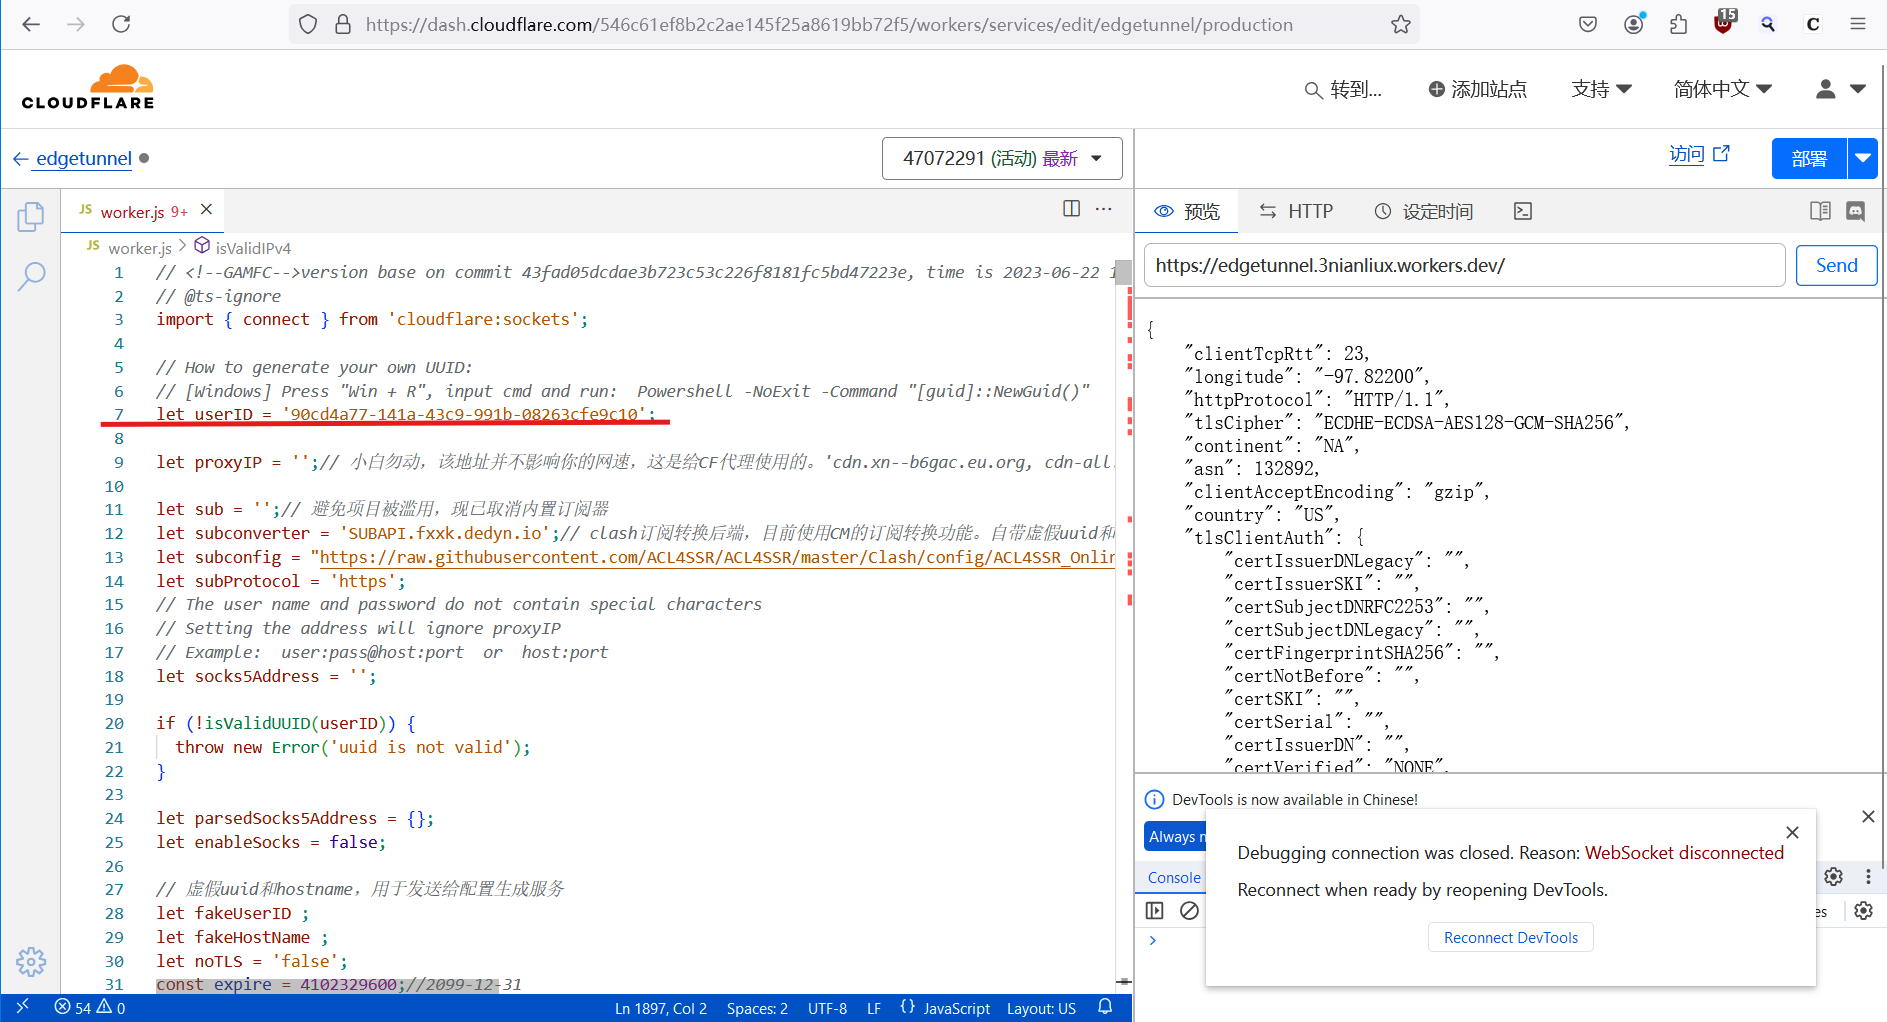Go back via the edgetunnel link
1887x1022 pixels.
point(83,158)
